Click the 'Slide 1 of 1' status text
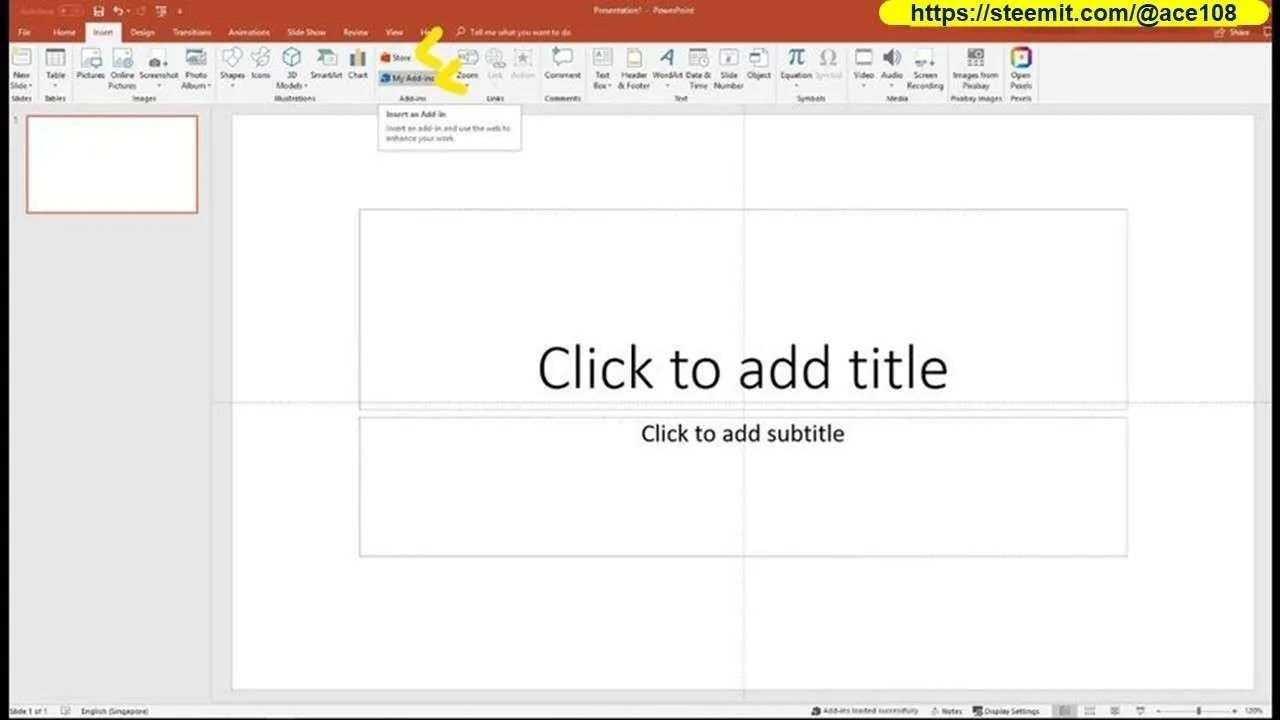The width and height of the screenshot is (1280, 720). pos(29,711)
